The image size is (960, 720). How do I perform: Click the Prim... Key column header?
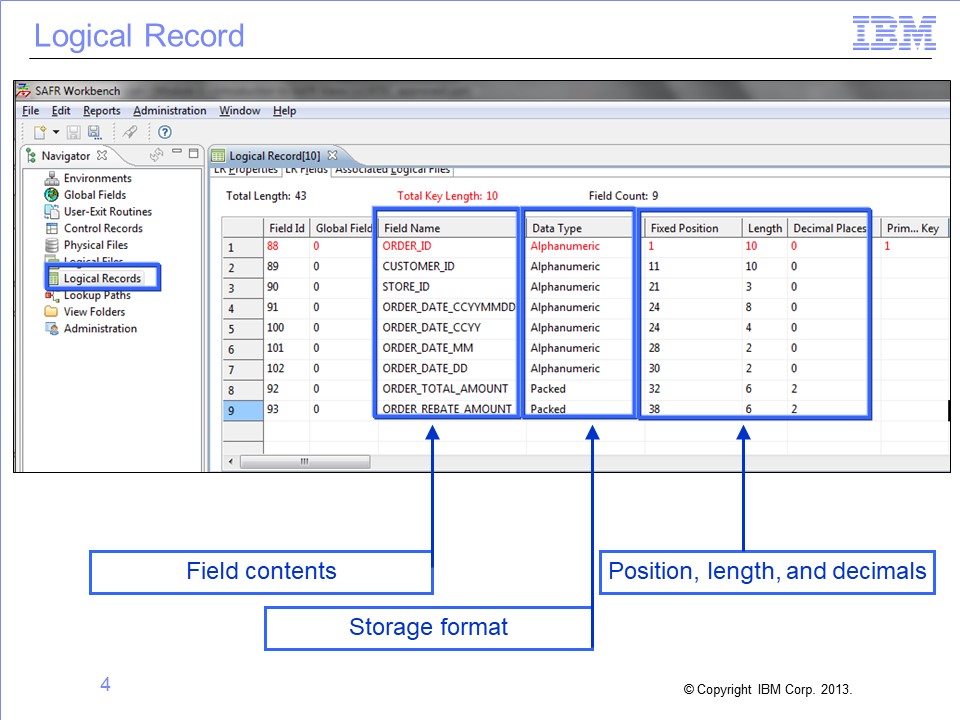(913, 228)
